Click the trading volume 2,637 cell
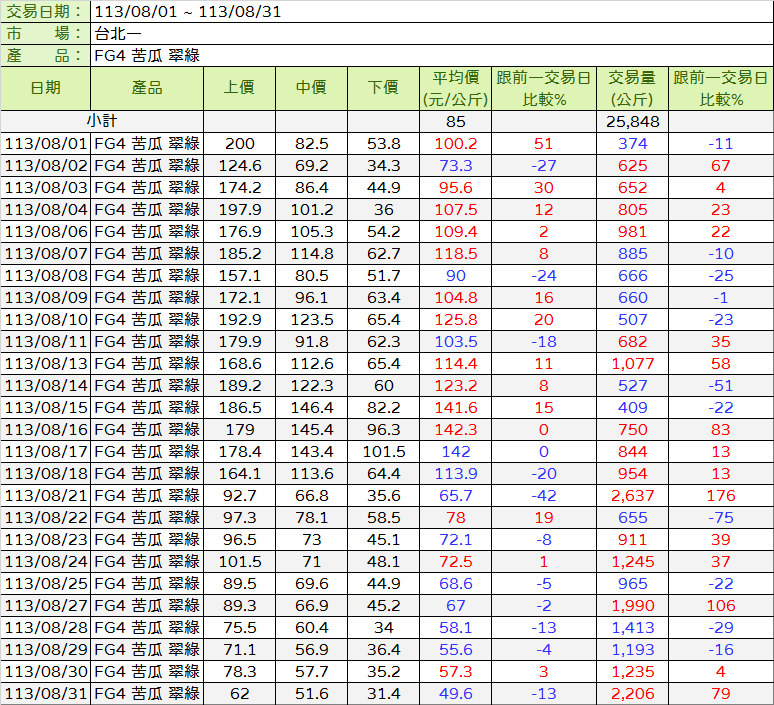 point(632,495)
